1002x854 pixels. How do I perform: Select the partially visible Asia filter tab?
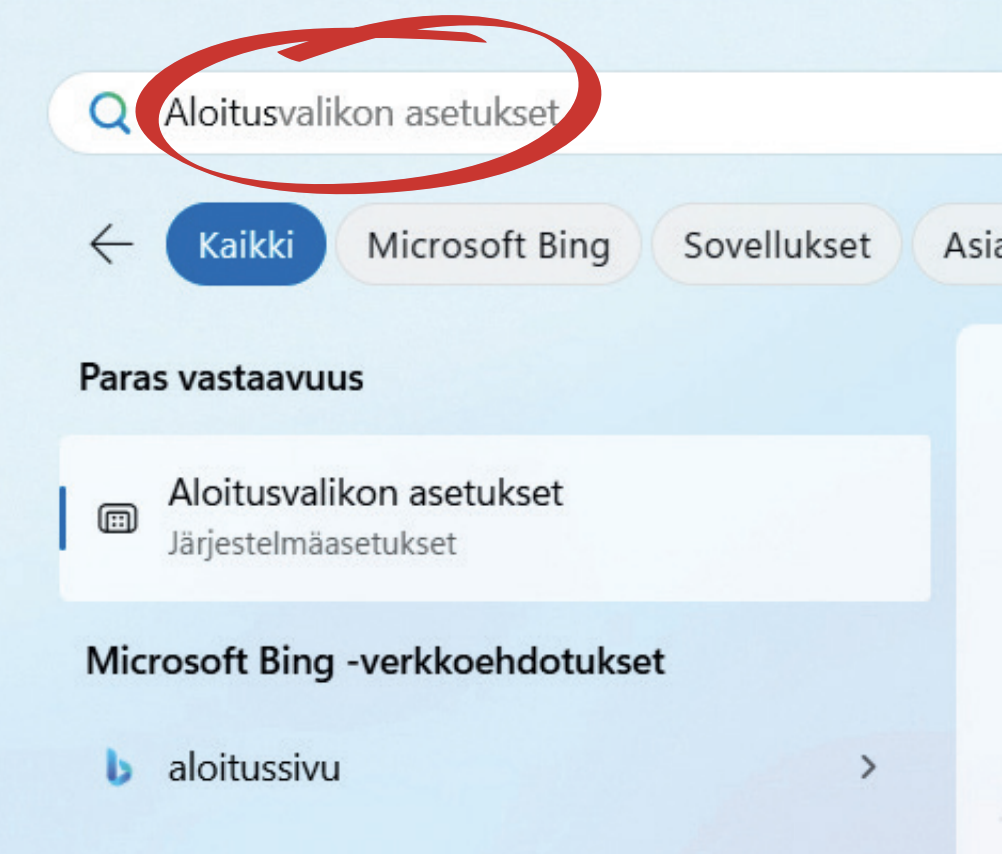[966, 245]
